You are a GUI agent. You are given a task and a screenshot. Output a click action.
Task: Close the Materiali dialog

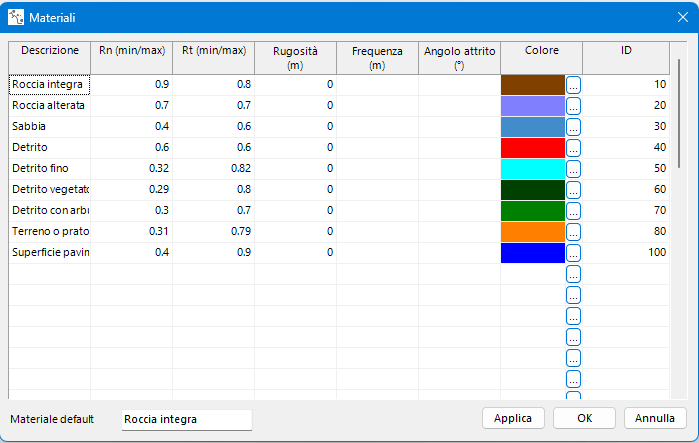(683, 17)
